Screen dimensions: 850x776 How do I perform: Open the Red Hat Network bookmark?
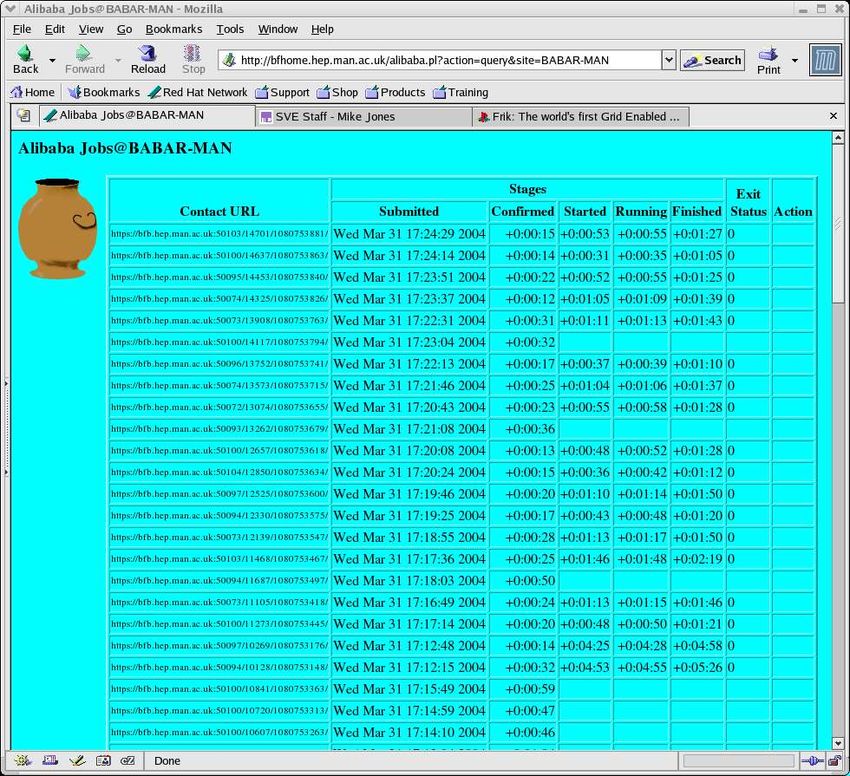click(x=198, y=92)
